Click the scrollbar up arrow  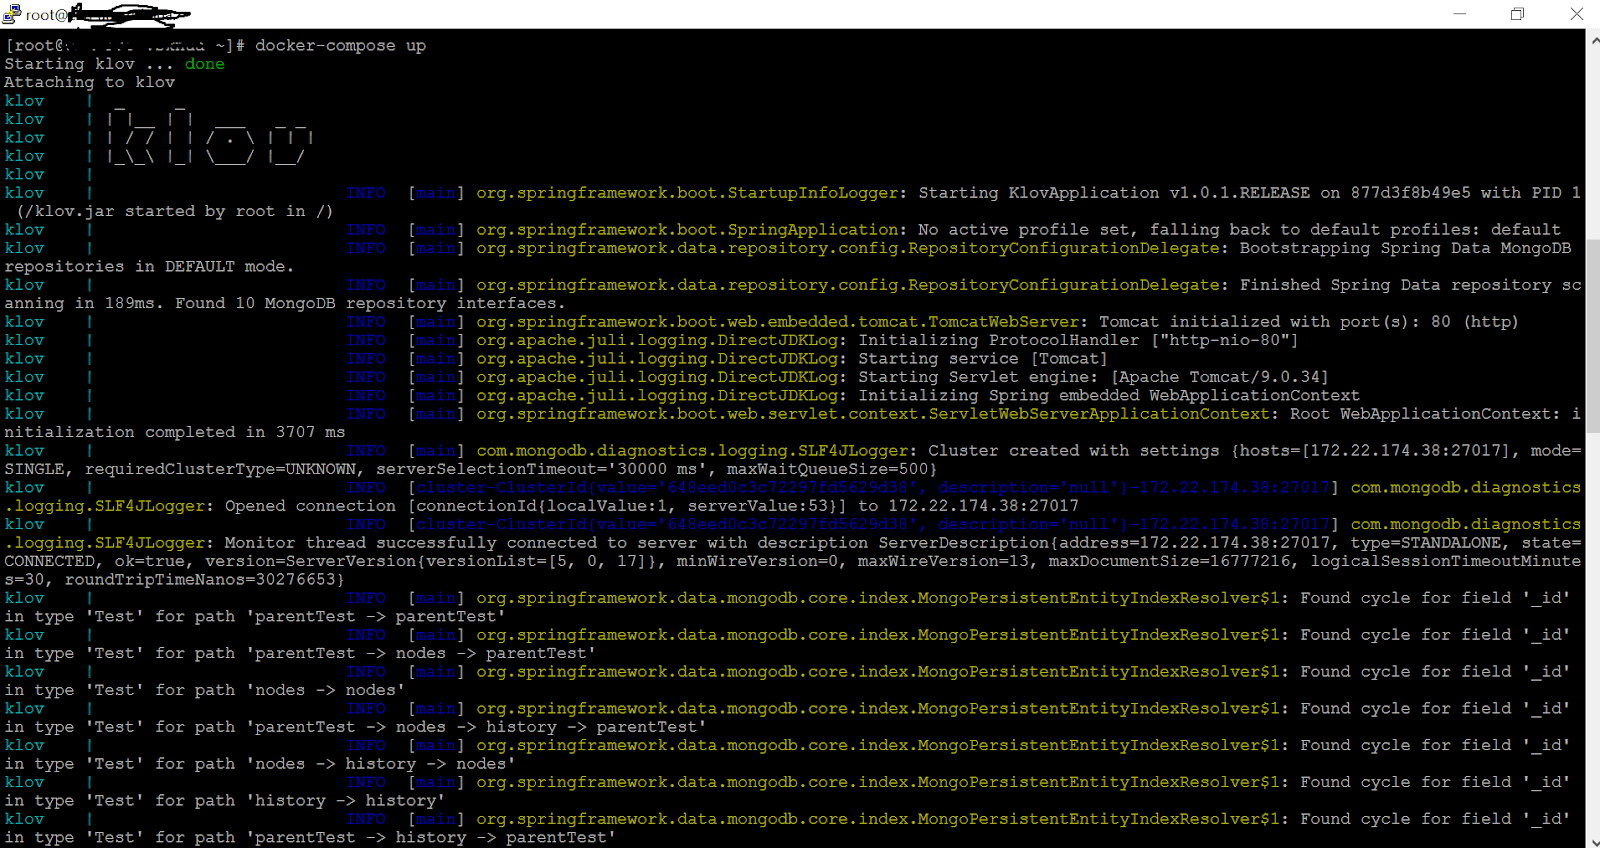pyautogui.click(x=1593, y=40)
